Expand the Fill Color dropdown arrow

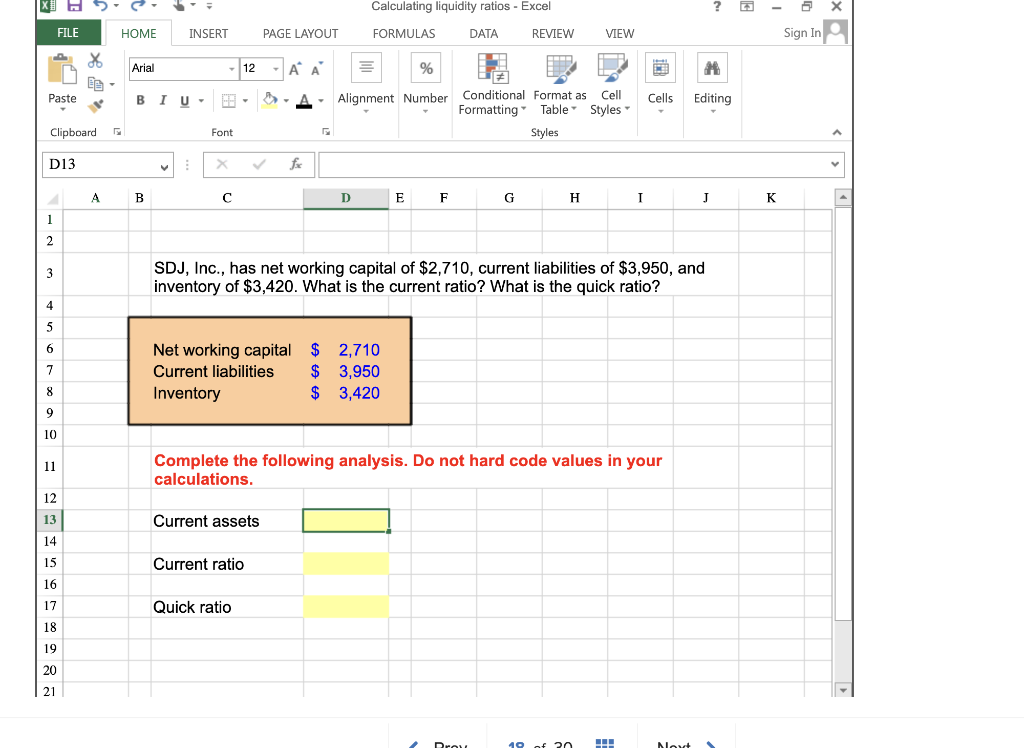285,100
